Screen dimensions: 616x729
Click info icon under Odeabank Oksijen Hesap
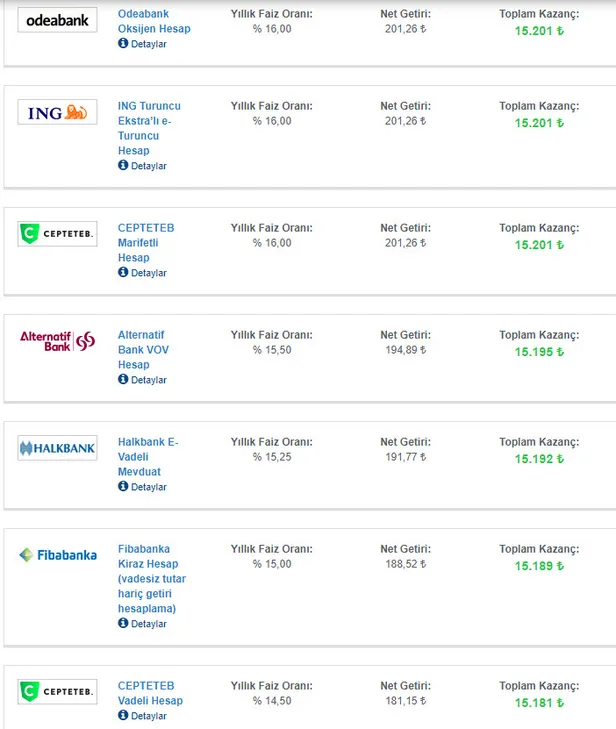click(123, 44)
